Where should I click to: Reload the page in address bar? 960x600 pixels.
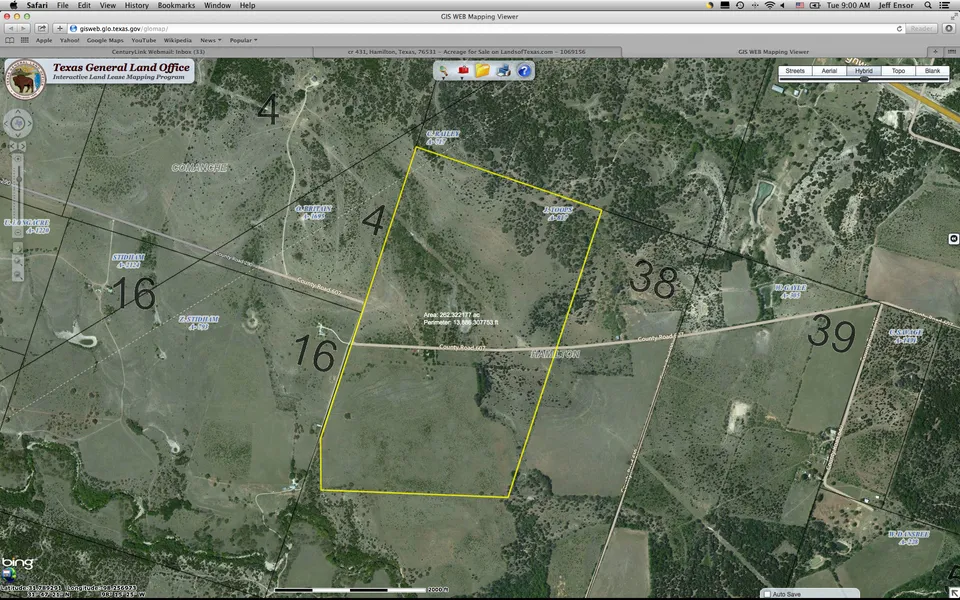[897, 28]
